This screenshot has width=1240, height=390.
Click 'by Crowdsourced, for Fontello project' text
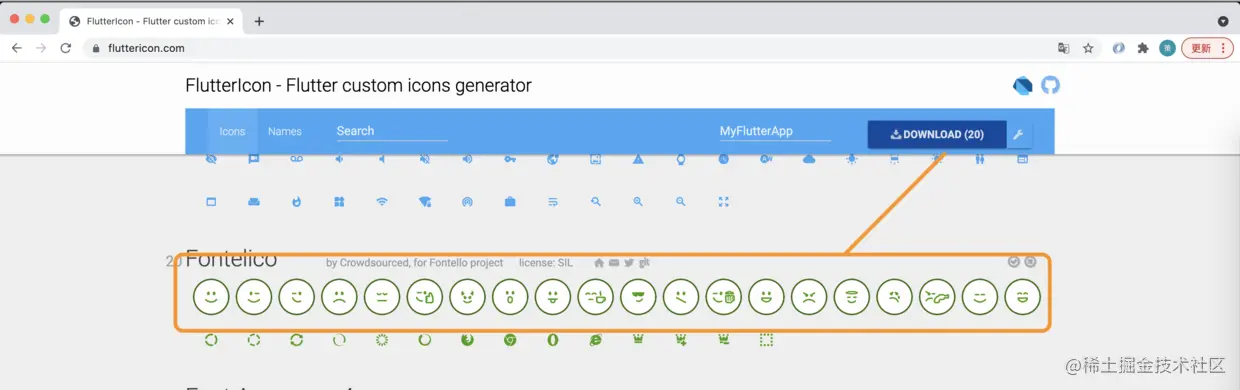tap(414, 263)
